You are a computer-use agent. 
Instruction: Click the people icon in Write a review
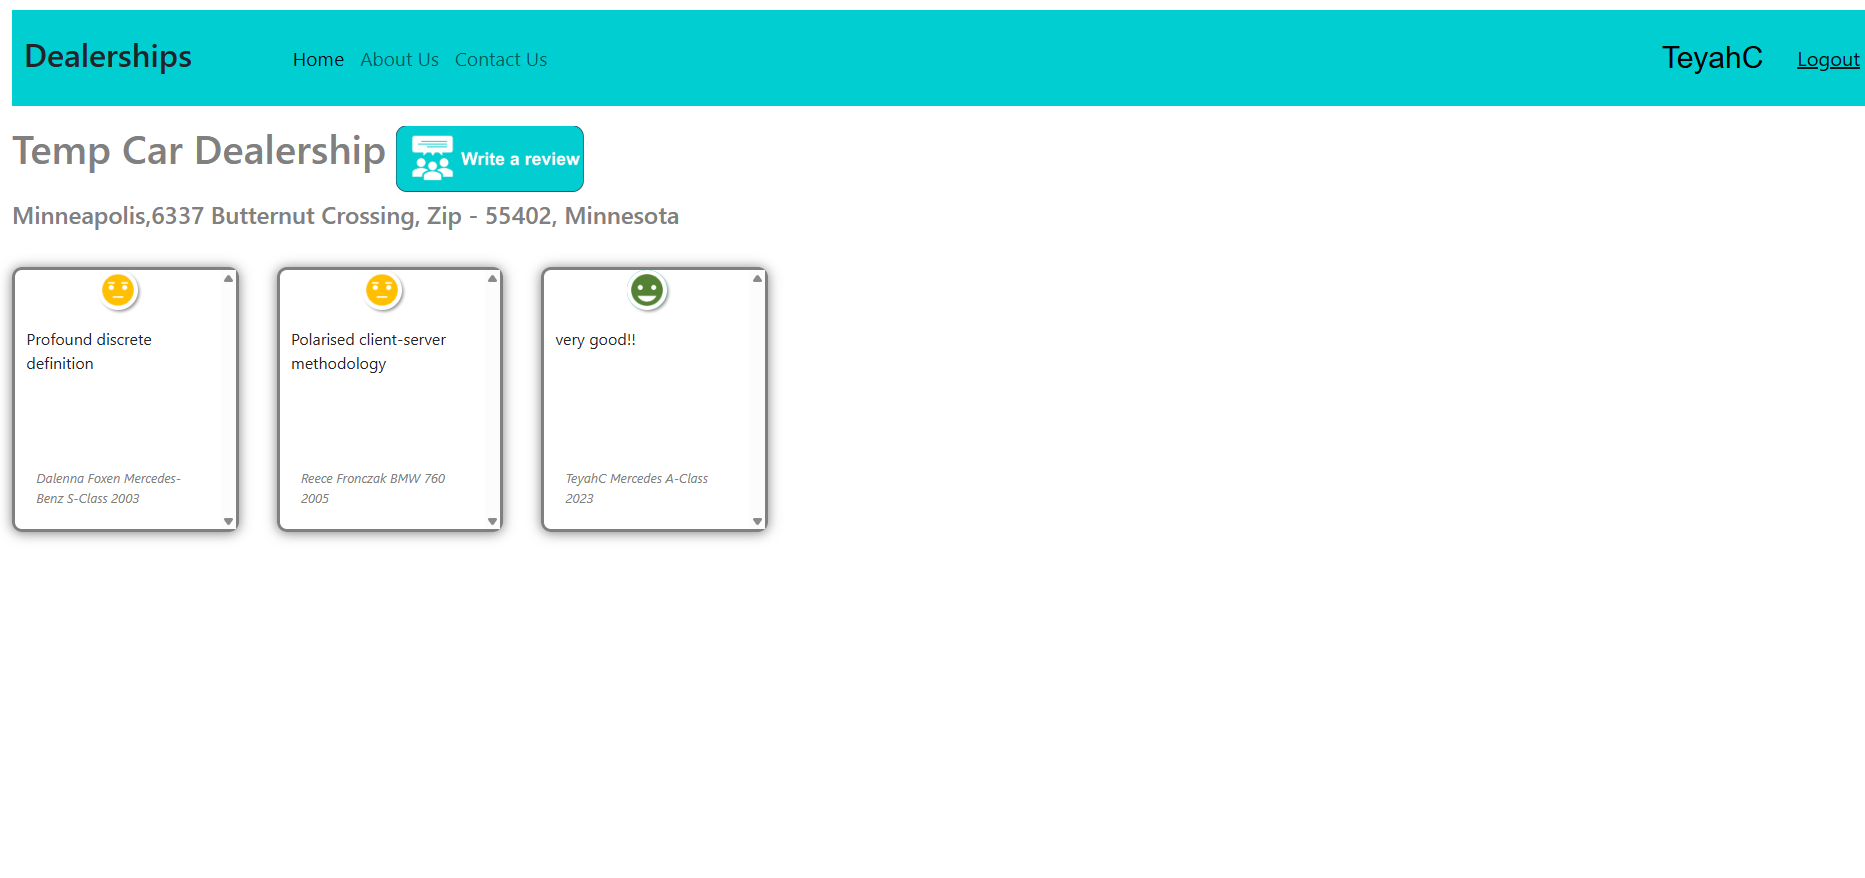[x=432, y=159]
